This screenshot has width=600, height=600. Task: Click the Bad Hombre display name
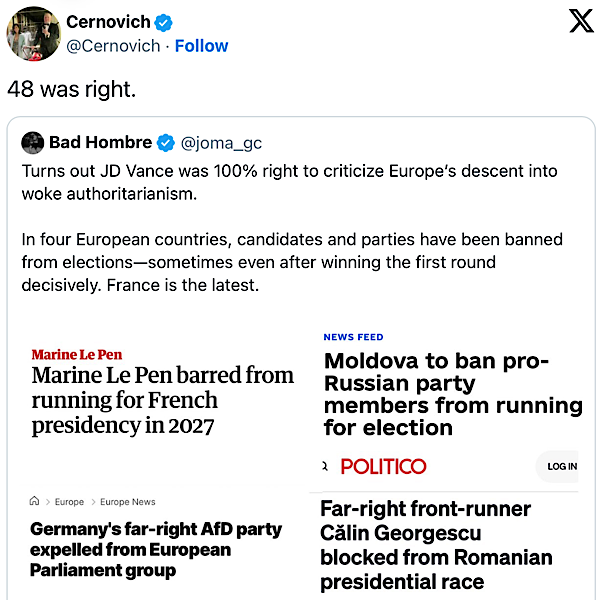tap(100, 142)
